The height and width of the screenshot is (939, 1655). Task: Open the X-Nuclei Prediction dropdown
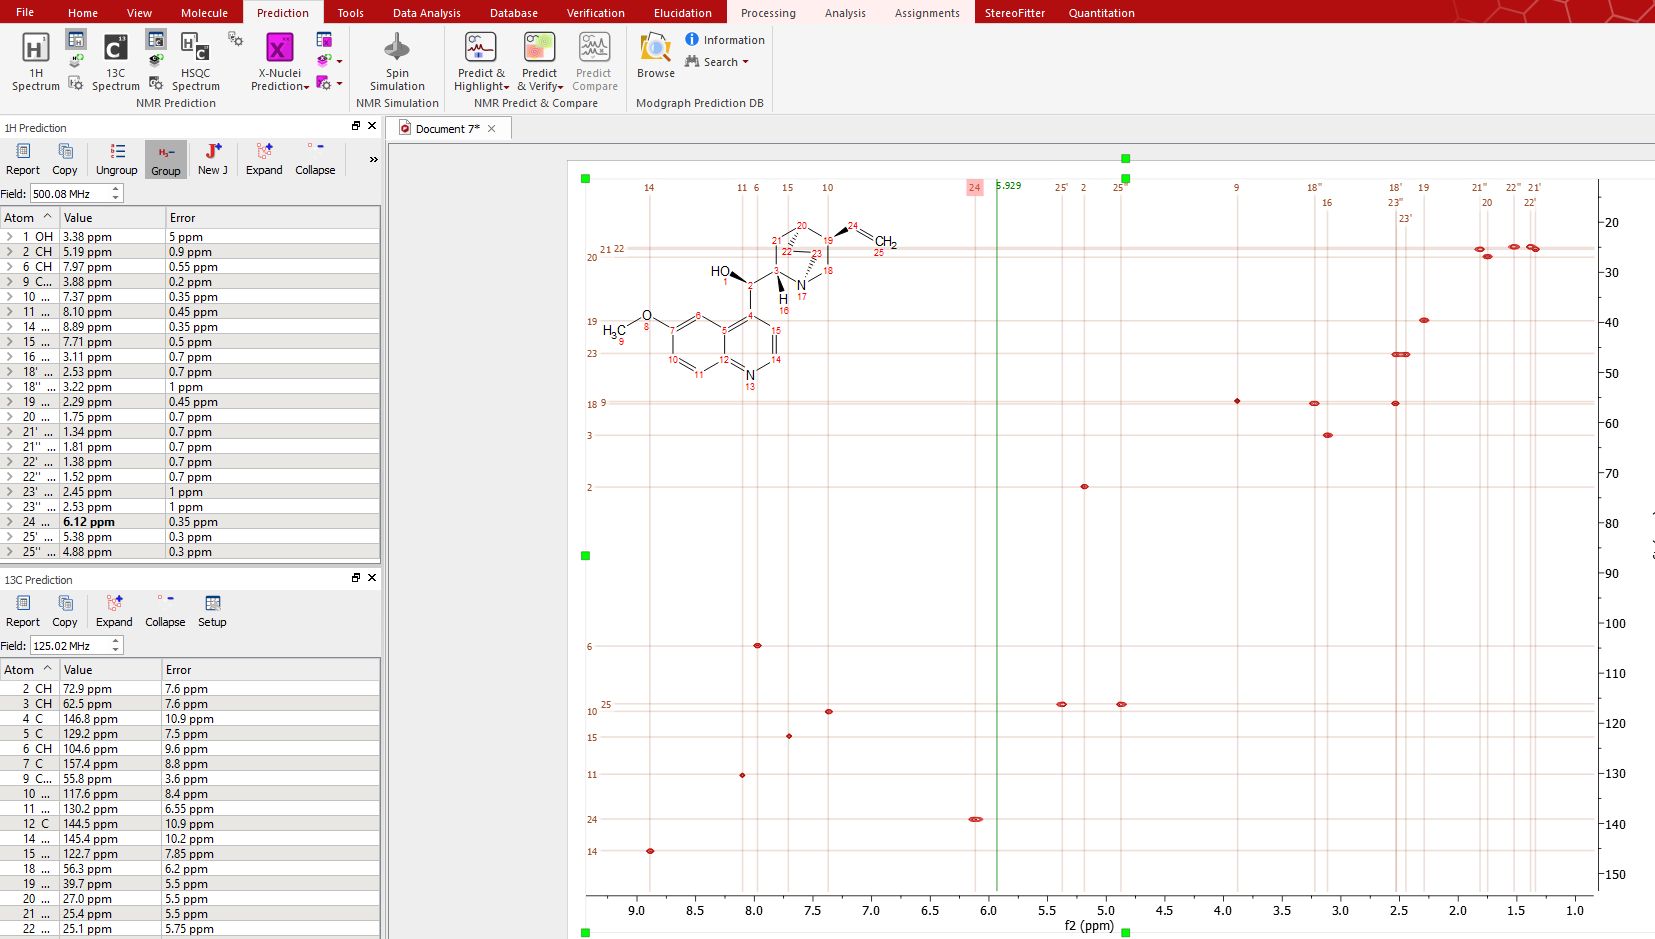point(279,80)
